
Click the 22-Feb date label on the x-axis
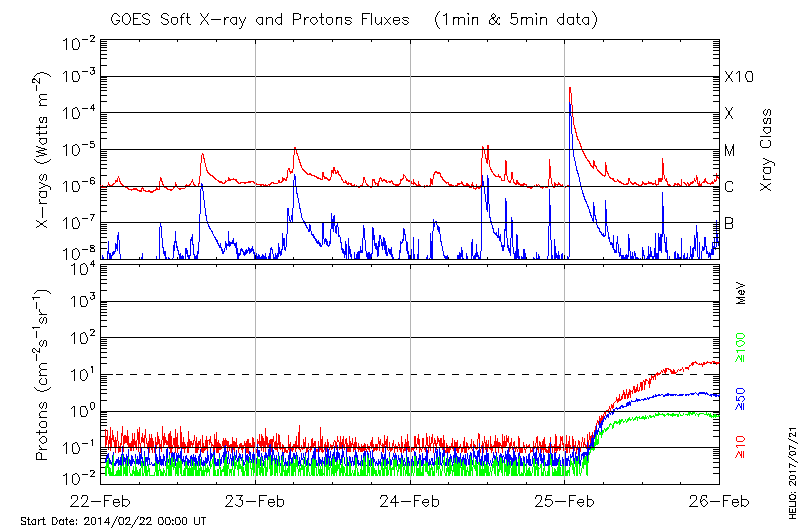pyautogui.click(x=102, y=502)
